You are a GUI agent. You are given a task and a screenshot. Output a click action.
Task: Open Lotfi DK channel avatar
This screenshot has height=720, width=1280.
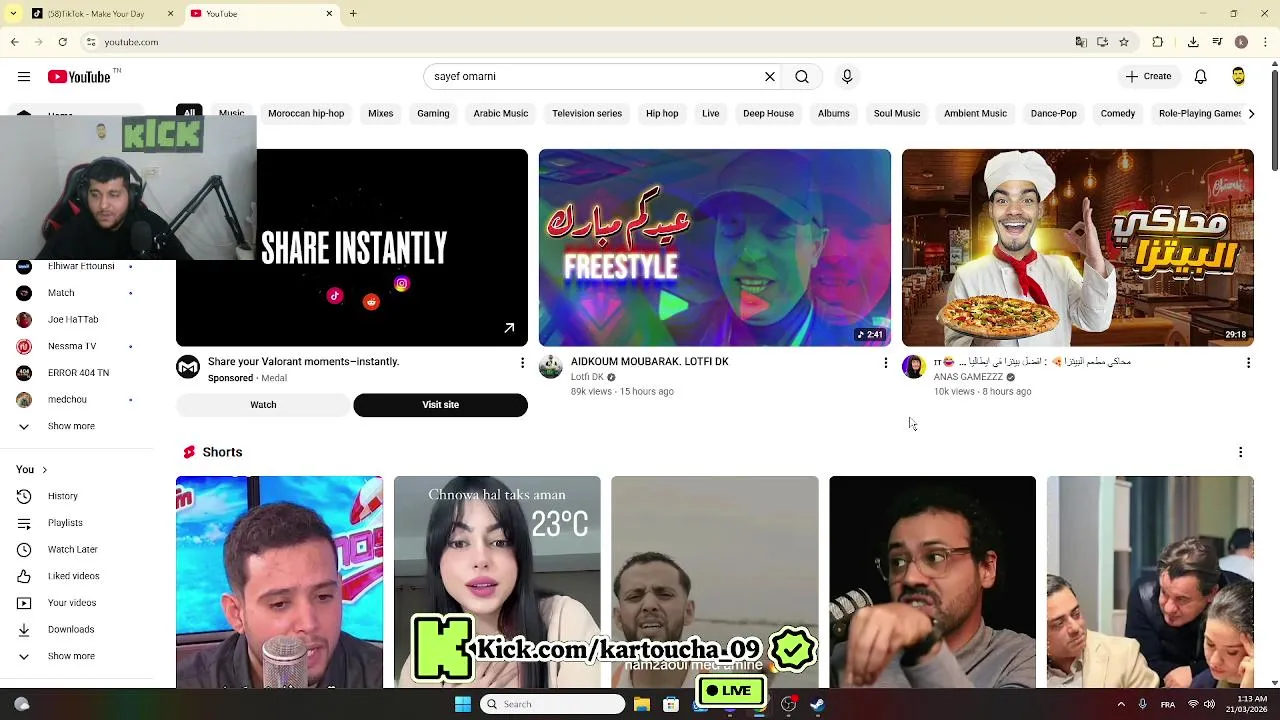[x=551, y=367]
